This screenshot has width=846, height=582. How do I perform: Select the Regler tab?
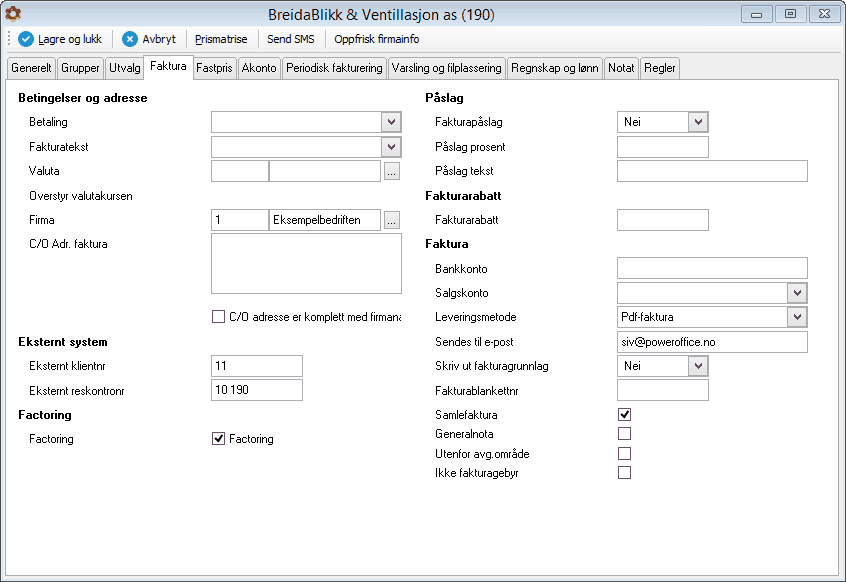(660, 68)
